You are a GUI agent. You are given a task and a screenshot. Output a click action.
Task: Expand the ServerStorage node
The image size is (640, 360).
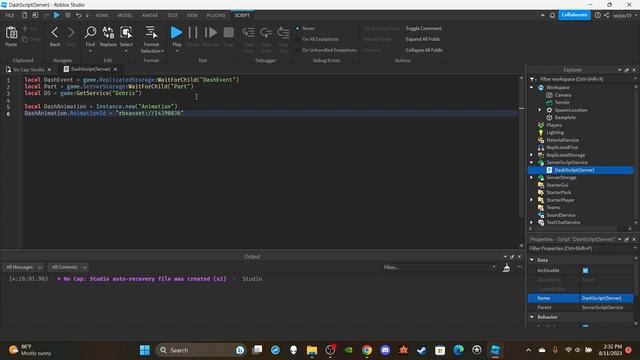click(531, 178)
